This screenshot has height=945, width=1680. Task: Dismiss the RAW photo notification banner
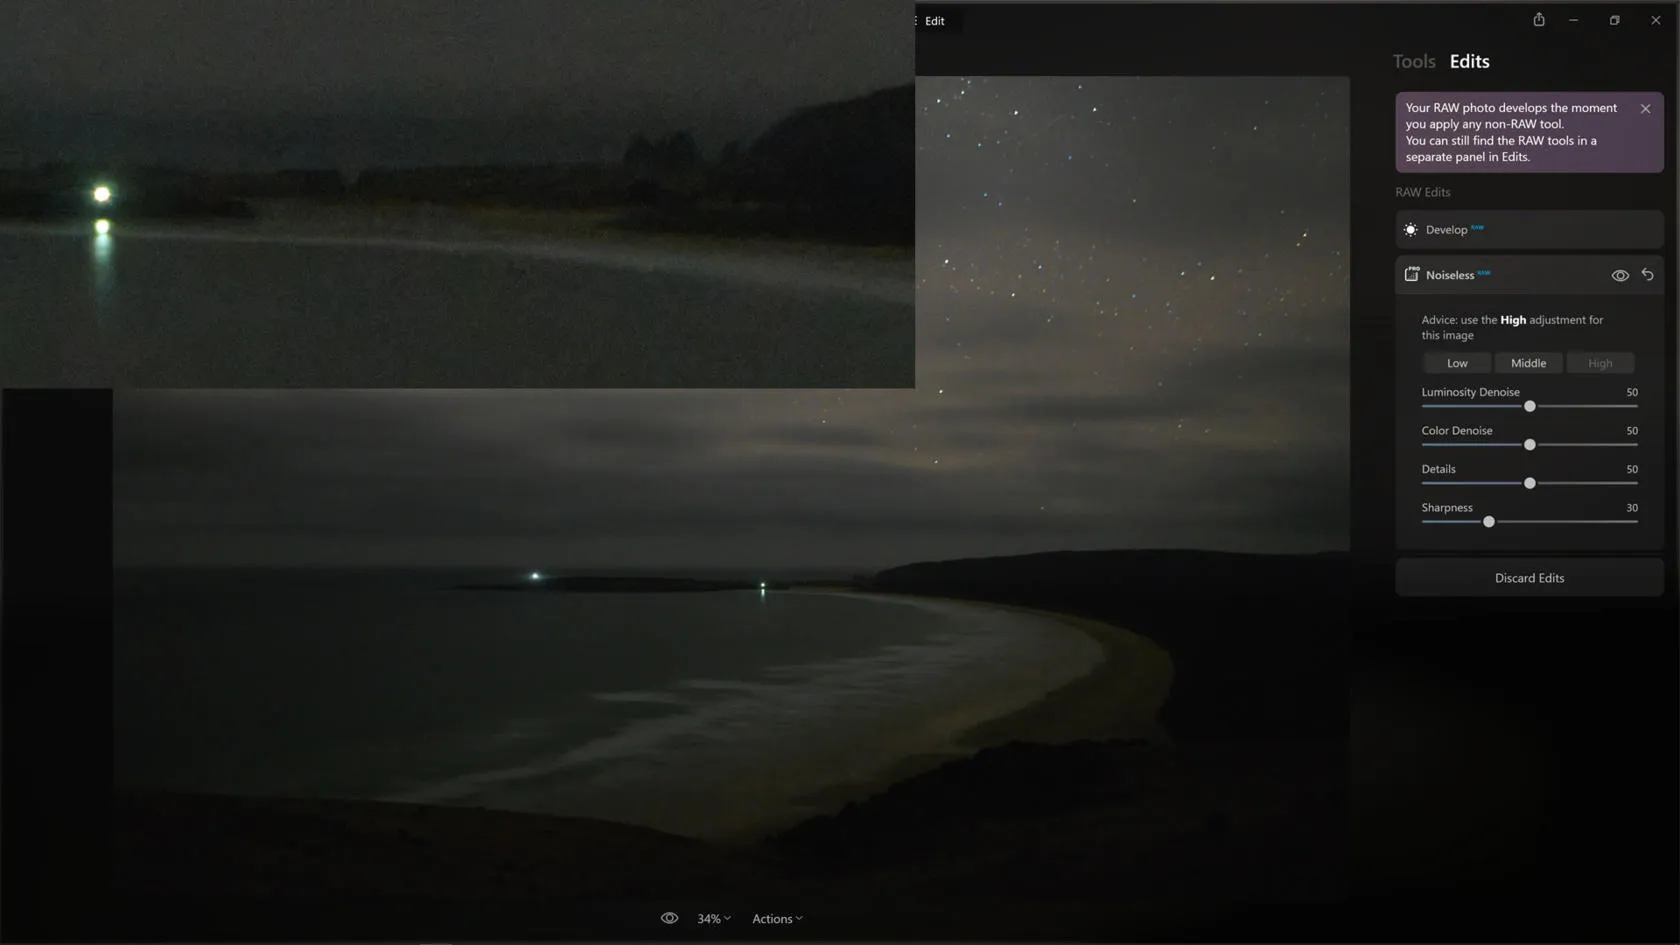click(1645, 109)
